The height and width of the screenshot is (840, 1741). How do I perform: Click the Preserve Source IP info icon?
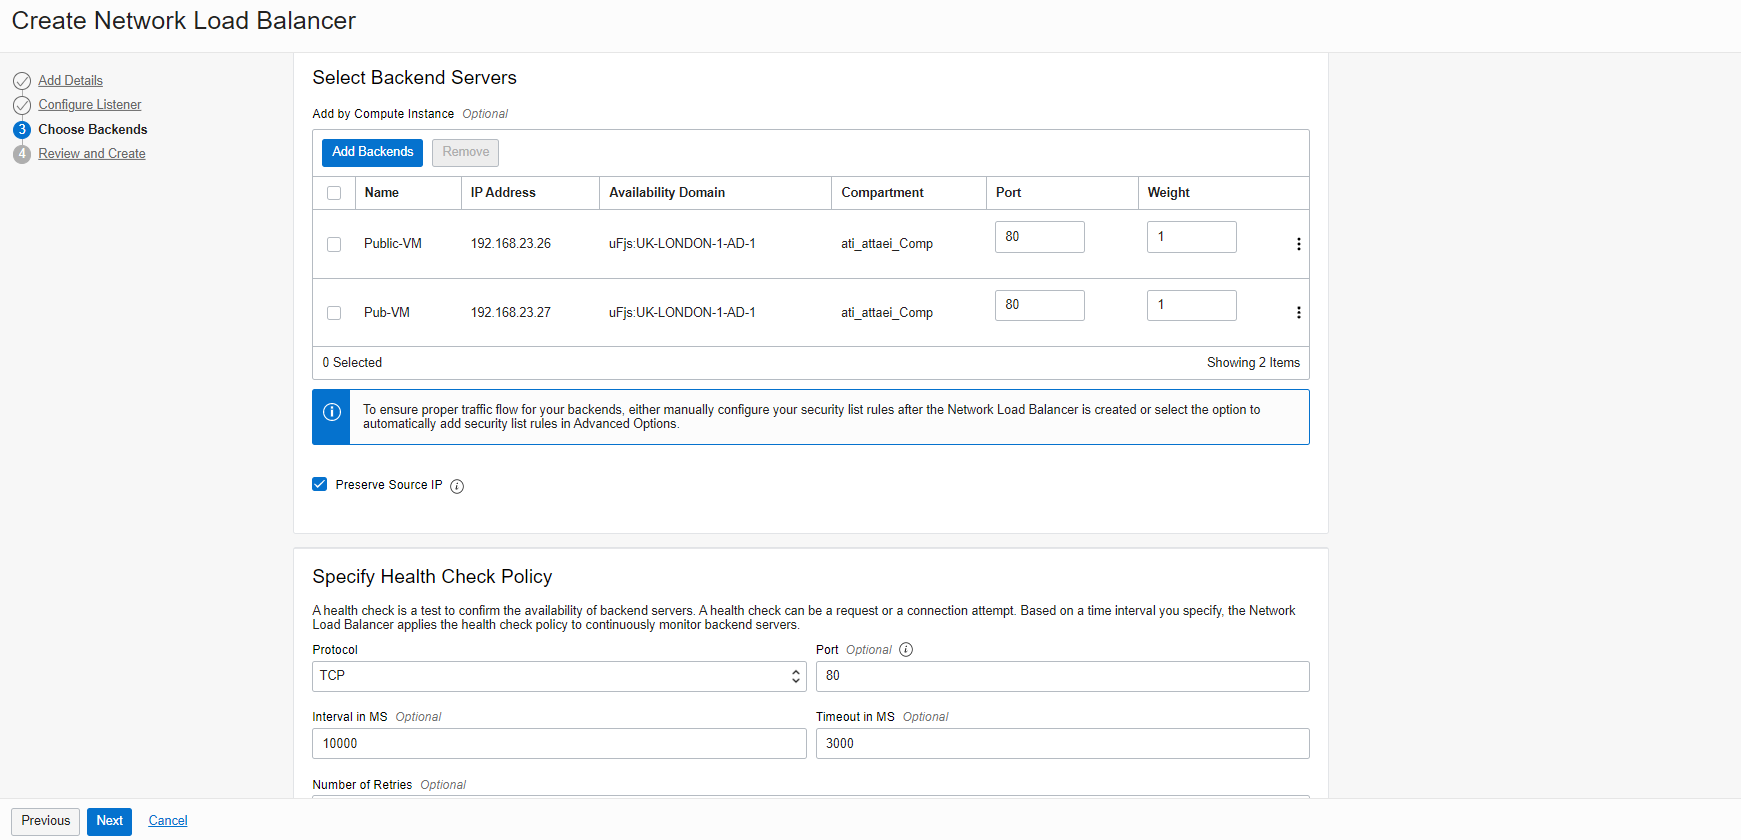click(x=457, y=486)
